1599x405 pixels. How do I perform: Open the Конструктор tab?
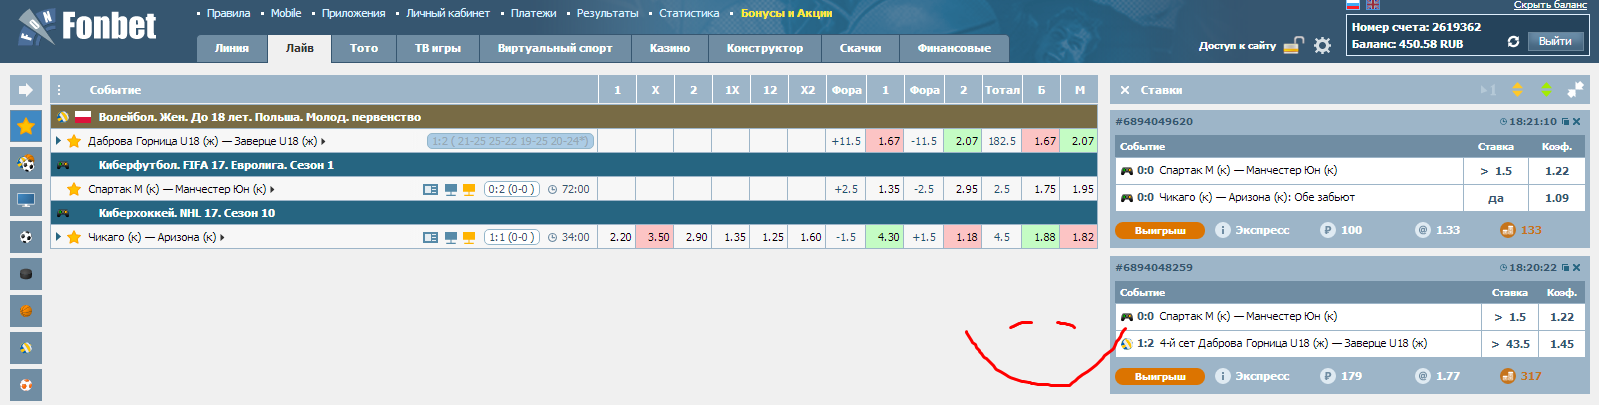click(x=765, y=48)
